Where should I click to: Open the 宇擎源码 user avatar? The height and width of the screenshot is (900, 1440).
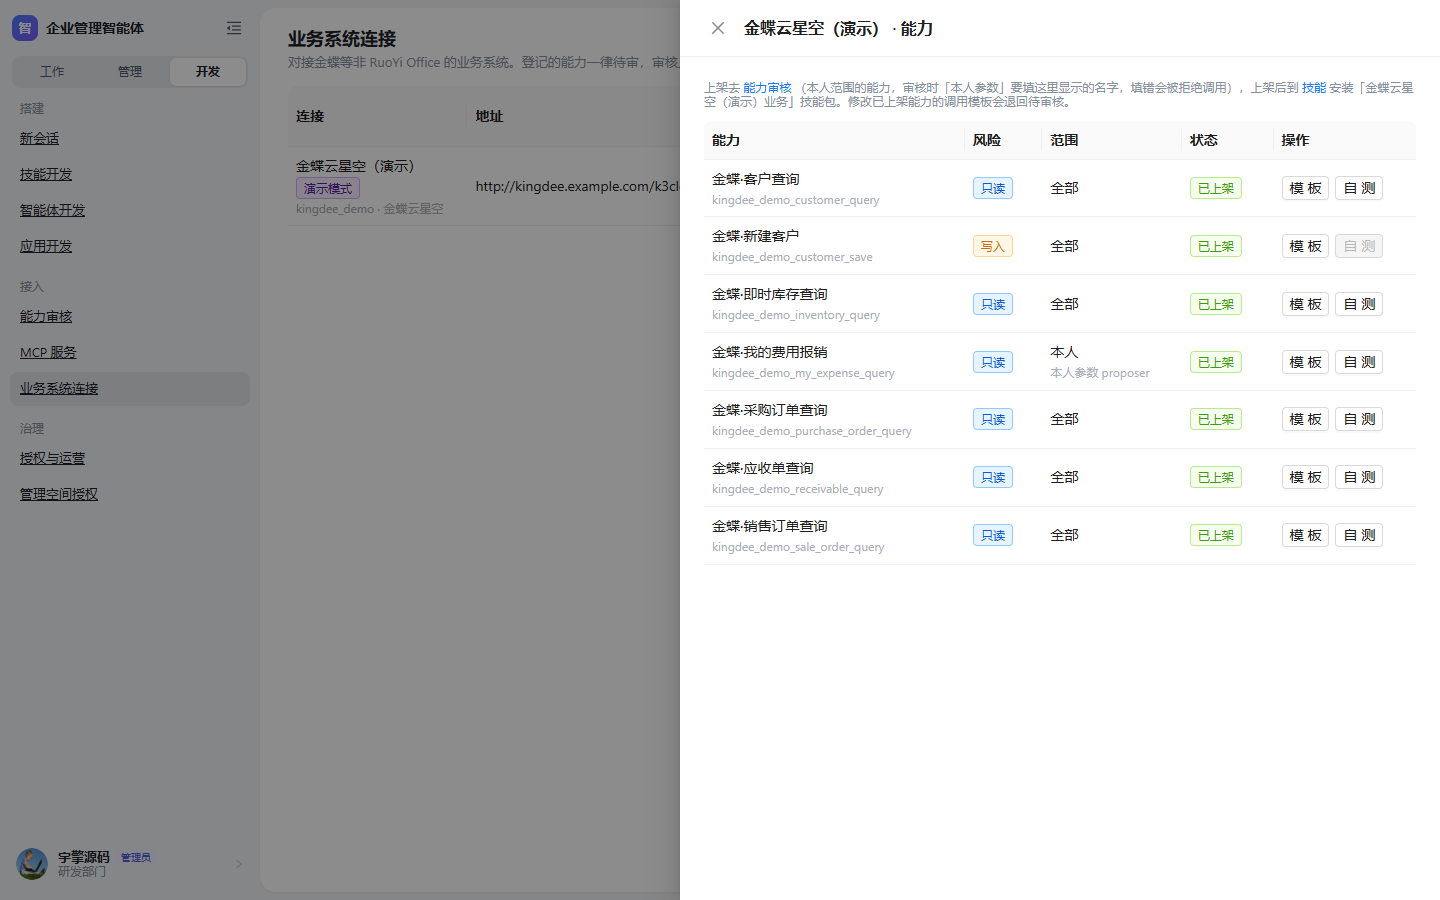click(x=32, y=864)
